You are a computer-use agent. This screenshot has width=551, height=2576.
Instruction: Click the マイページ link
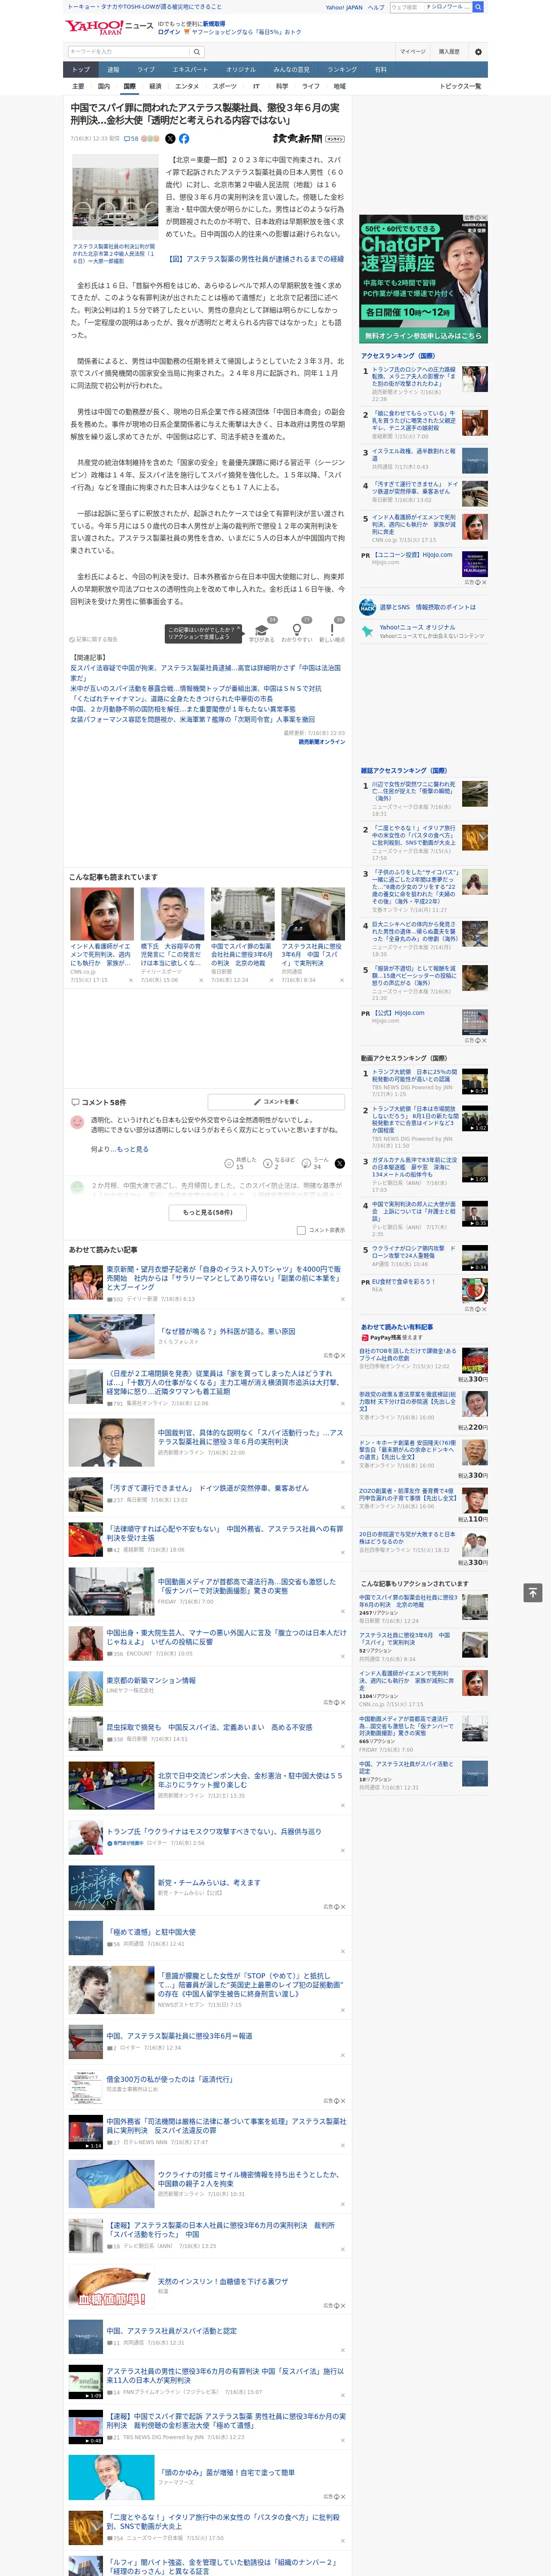pos(412,51)
